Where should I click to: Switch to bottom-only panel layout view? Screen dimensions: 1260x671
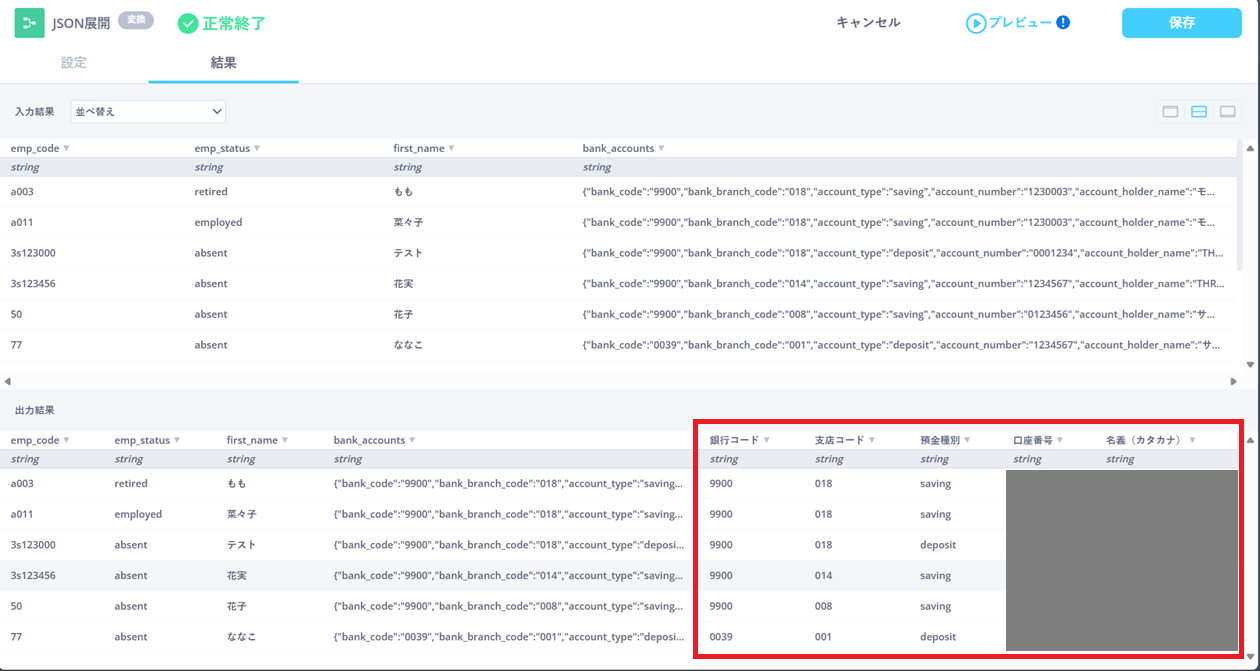(x=1227, y=112)
